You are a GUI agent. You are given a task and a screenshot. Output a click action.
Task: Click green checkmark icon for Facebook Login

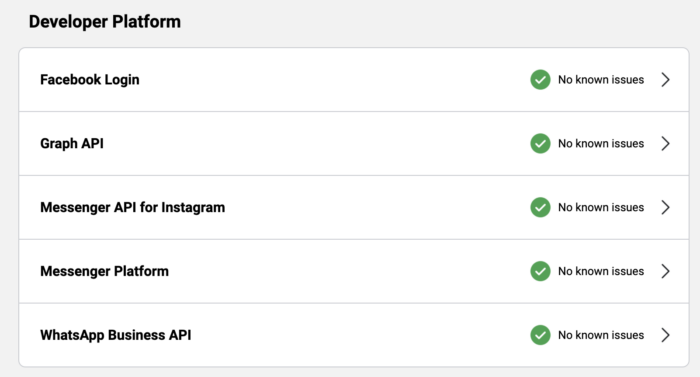[540, 80]
